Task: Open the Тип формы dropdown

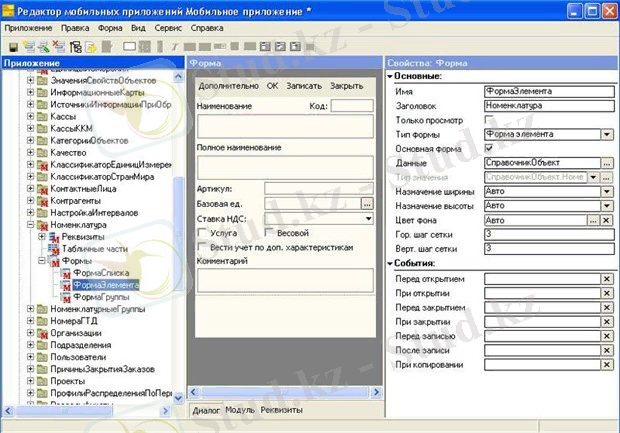Action: 606,133
